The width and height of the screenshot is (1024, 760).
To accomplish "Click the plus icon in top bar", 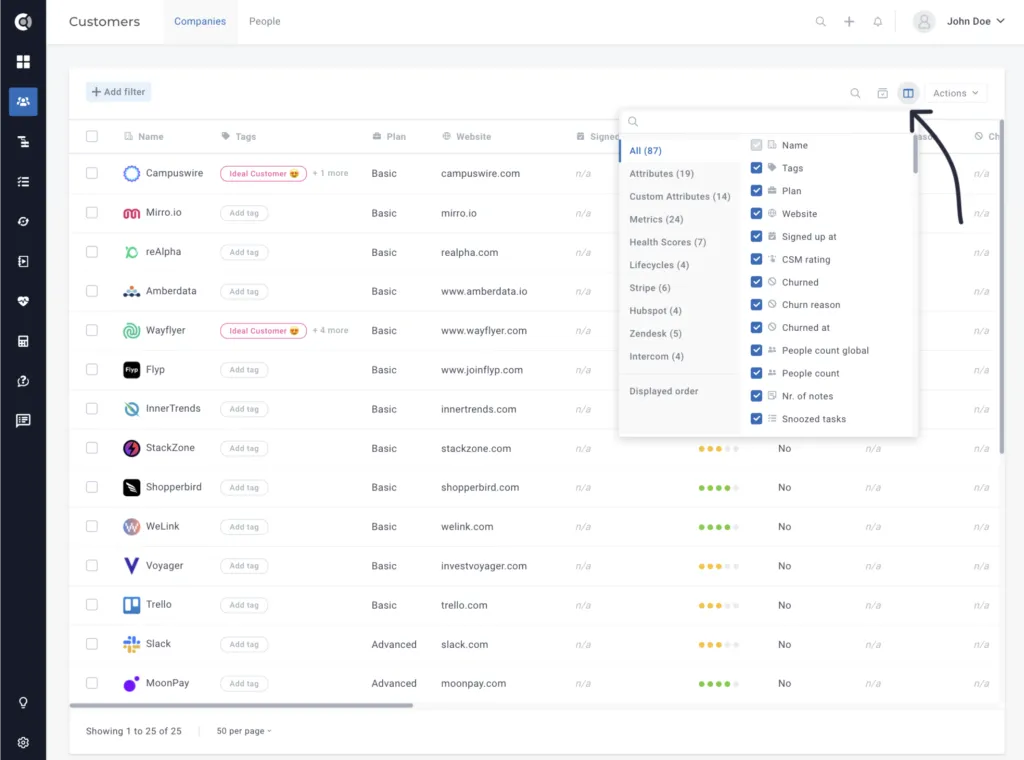I will click(849, 22).
